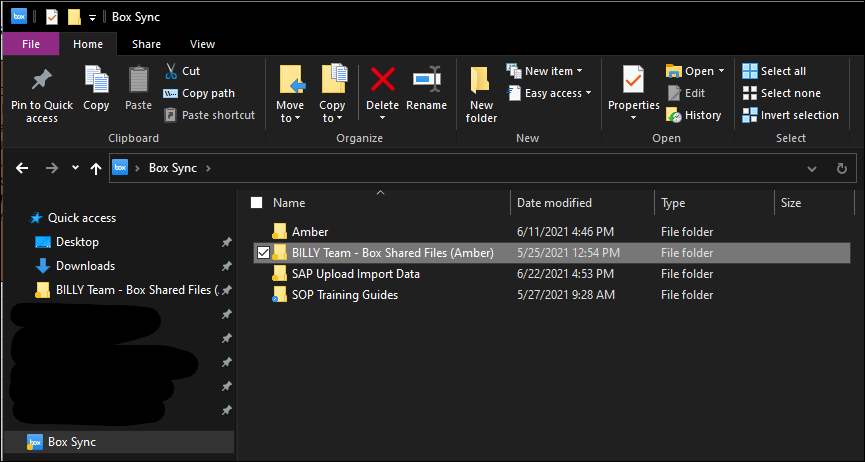Open Properties for the selection
The width and height of the screenshot is (865, 462).
click(x=633, y=88)
